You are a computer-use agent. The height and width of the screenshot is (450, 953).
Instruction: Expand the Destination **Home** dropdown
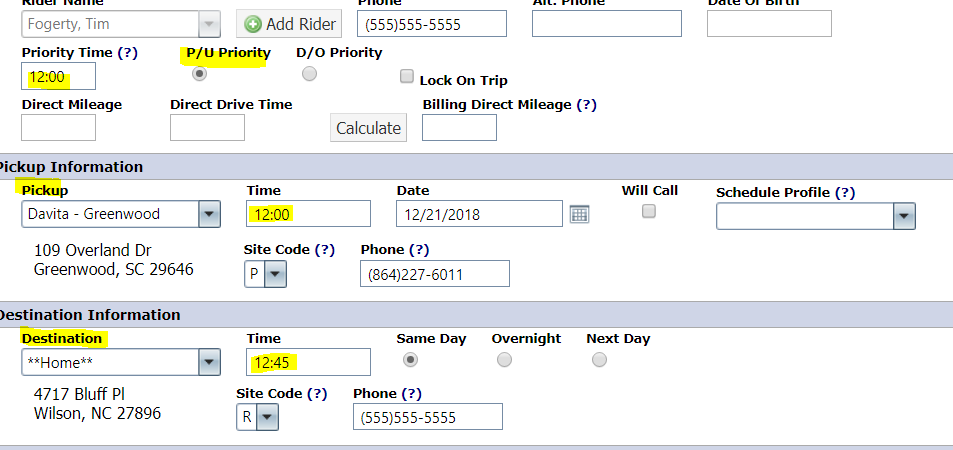click(209, 362)
